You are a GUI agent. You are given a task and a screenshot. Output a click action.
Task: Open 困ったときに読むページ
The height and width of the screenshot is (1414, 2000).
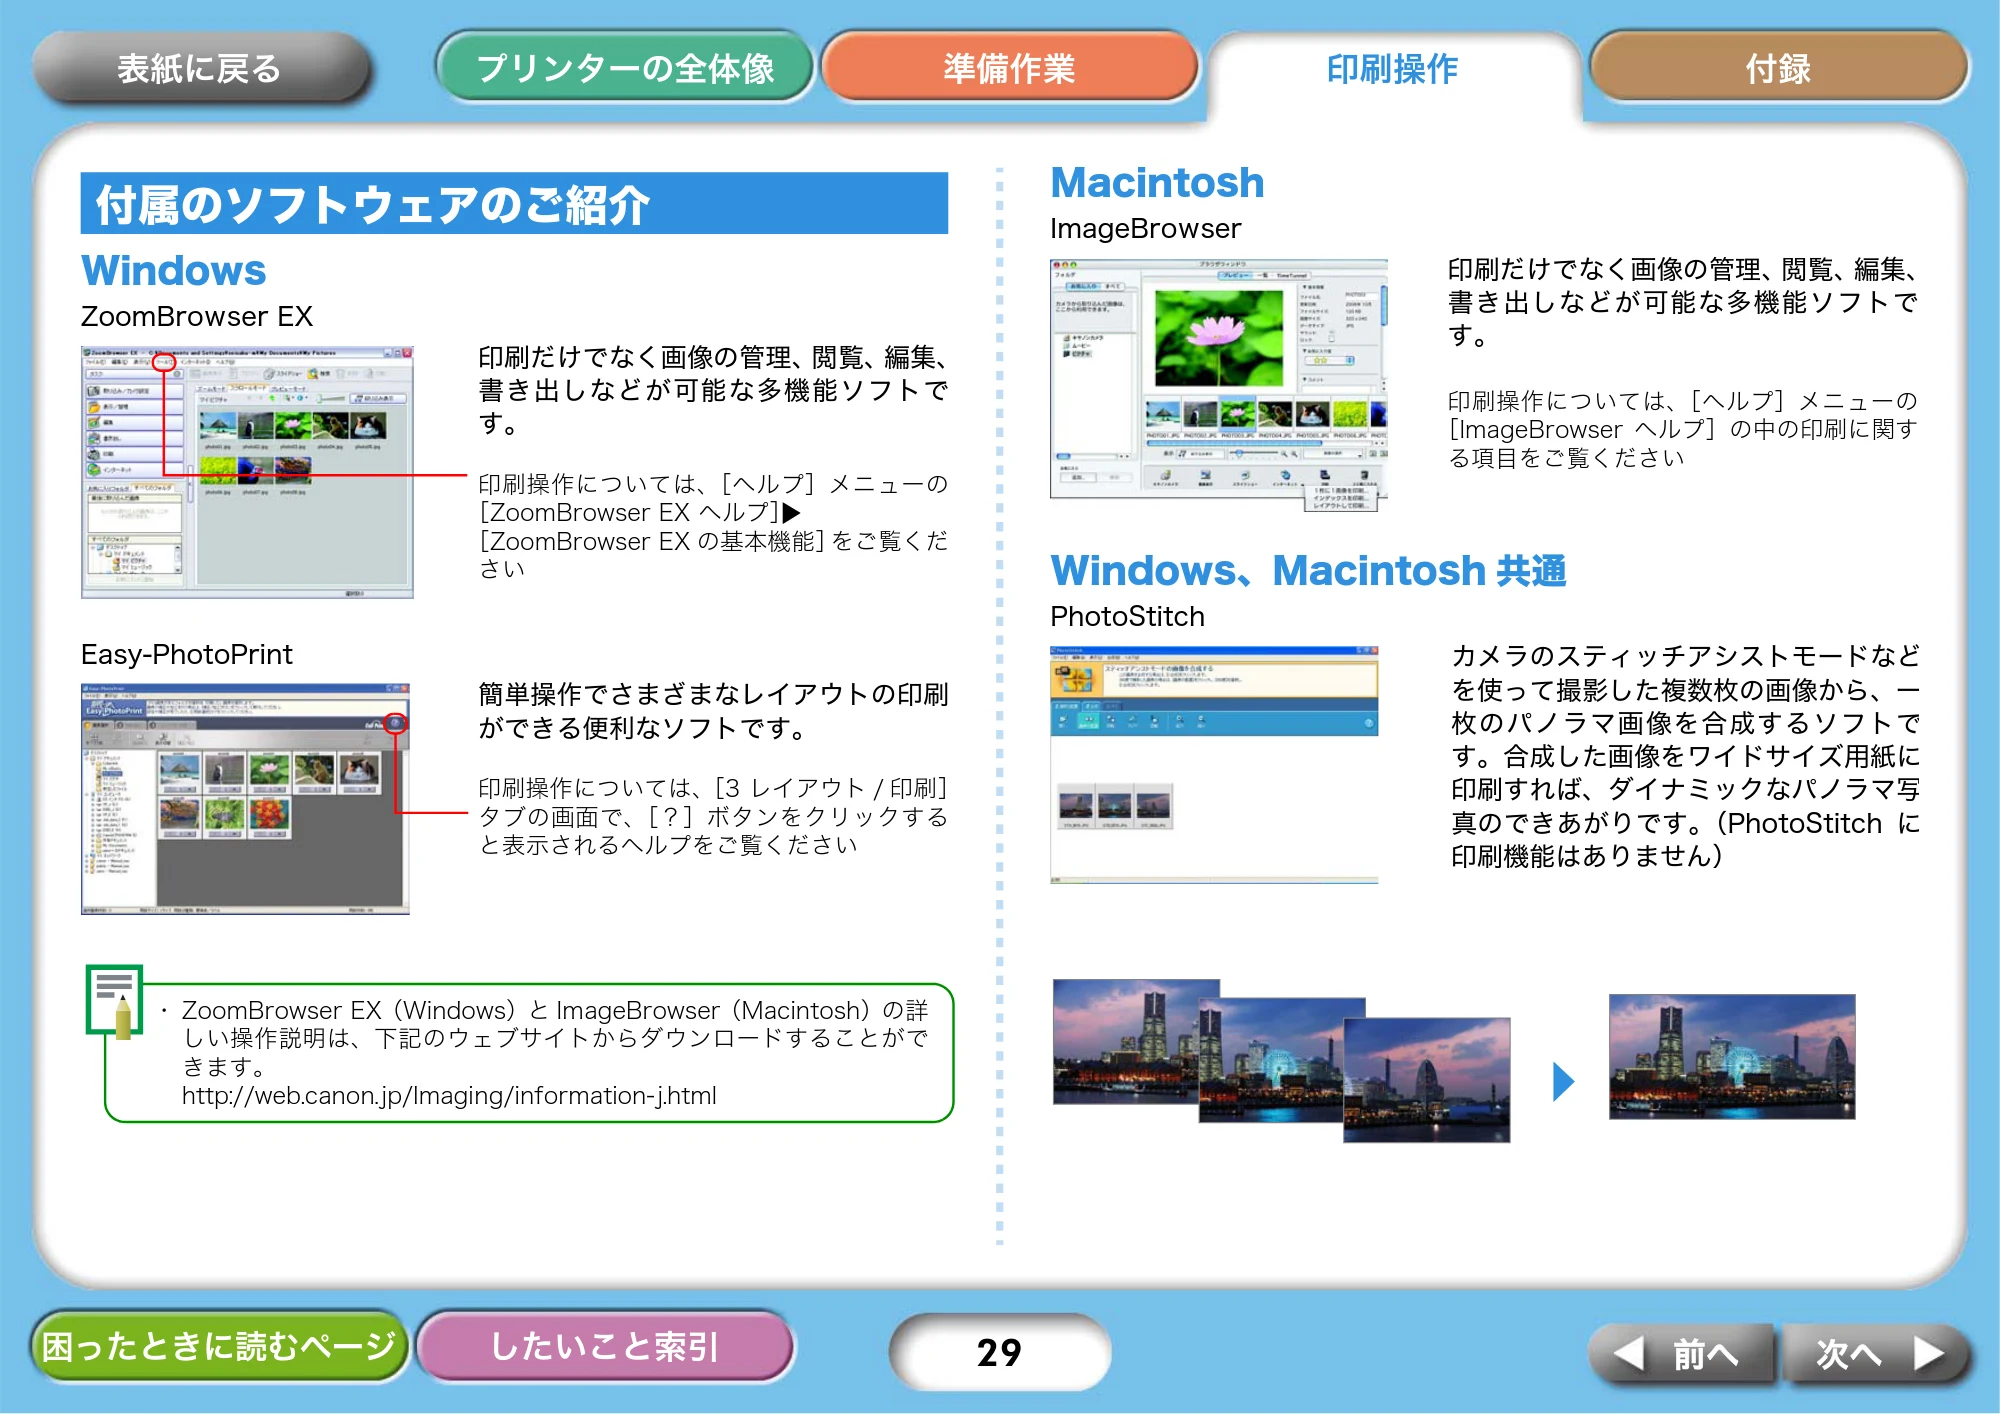tap(219, 1347)
